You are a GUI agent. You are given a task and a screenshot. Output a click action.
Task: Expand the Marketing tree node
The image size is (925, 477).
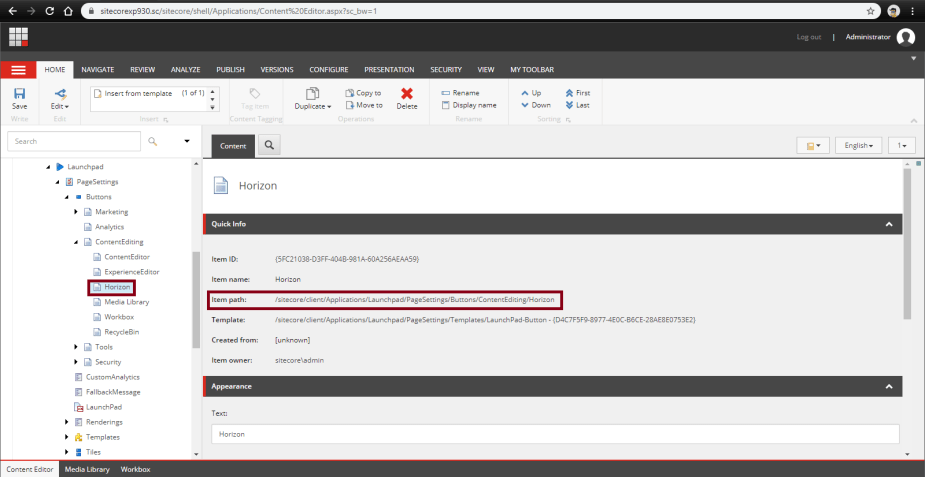76,212
